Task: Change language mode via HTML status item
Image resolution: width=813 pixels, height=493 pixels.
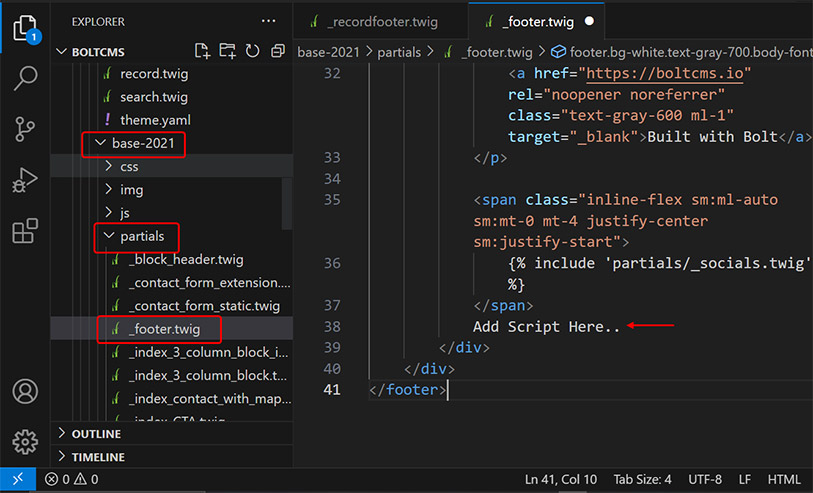Action: pyautogui.click(x=784, y=480)
